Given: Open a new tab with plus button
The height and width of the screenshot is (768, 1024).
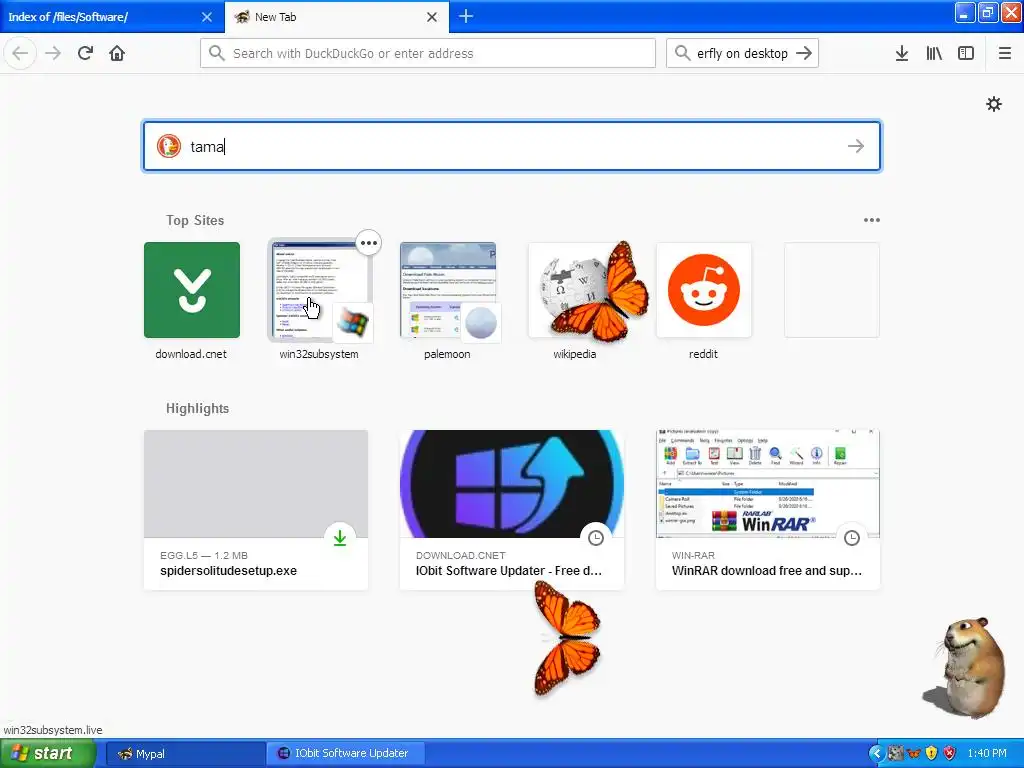Looking at the screenshot, I should click(466, 16).
